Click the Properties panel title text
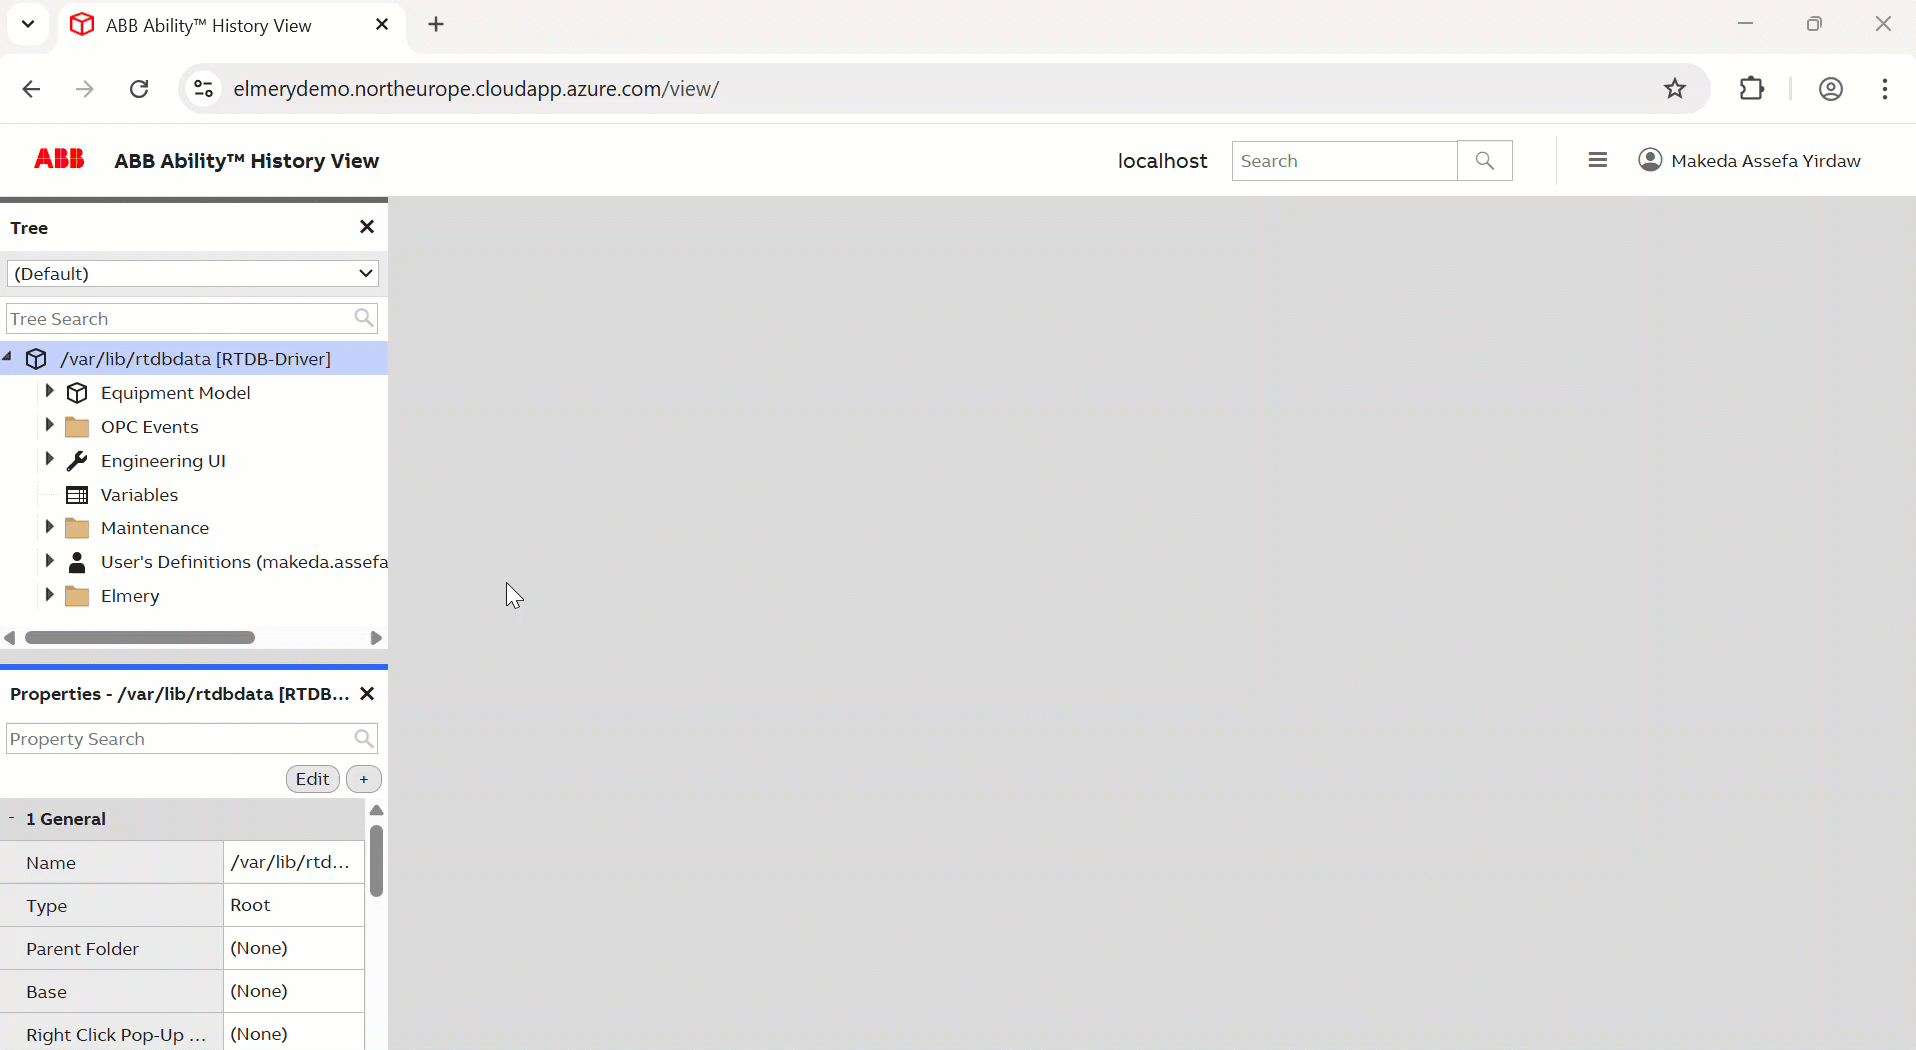The width and height of the screenshot is (1916, 1050). pos(180,694)
